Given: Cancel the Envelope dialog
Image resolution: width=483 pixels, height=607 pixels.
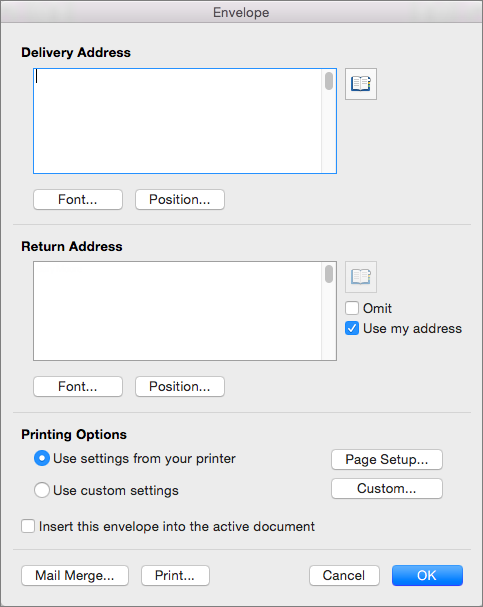Looking at the screenshot, I should 344,575.
